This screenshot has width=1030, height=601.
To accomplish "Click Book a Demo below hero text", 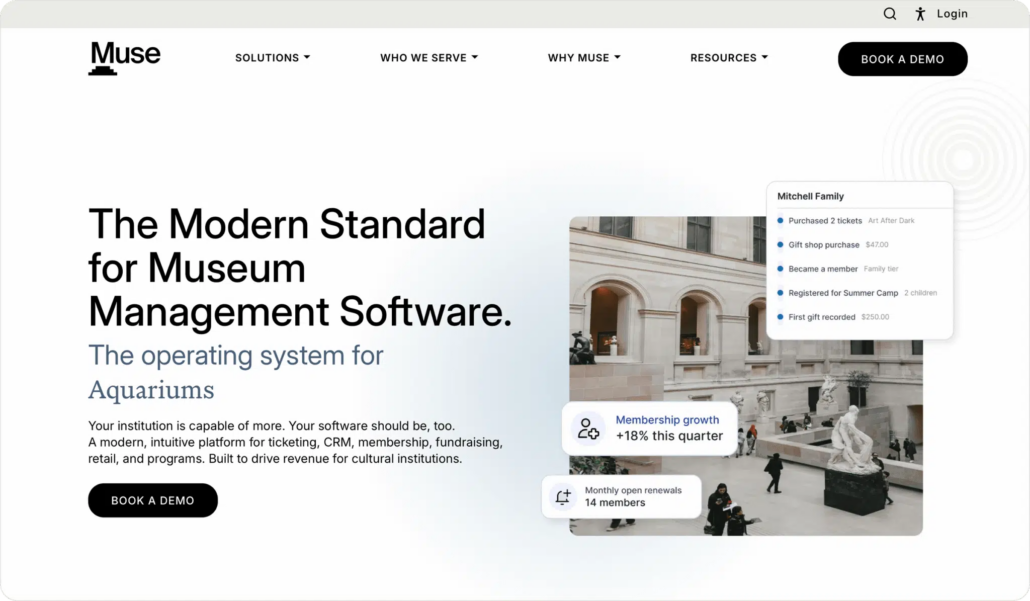I will 153,501.
